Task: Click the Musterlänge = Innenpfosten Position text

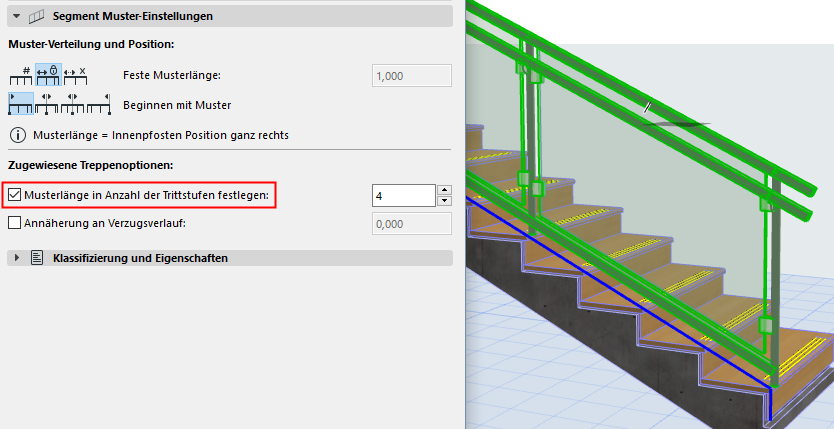Action: [x=161, y=135]
